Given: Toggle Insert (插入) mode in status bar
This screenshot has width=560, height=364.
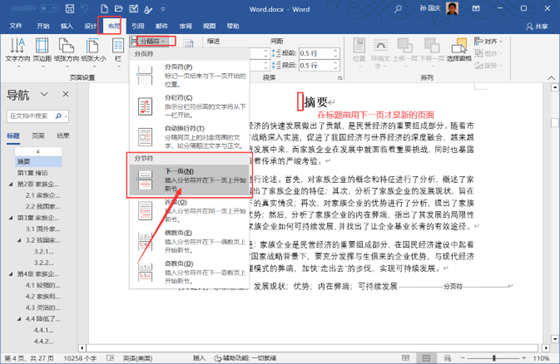Looking at the screenshot, I should [x=199, y=358].
